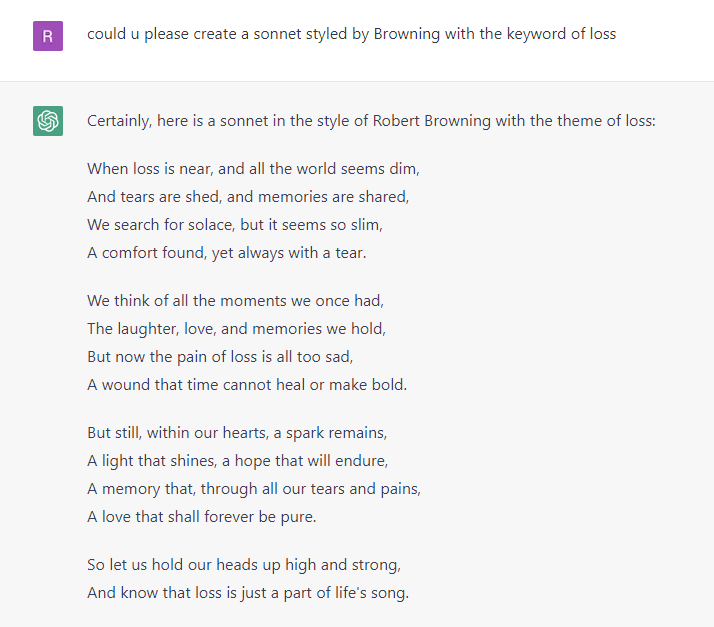This screenshot has width=714, height=627.
Task: Click the line "So let us hold our heads"
Action: click(244, 564)
